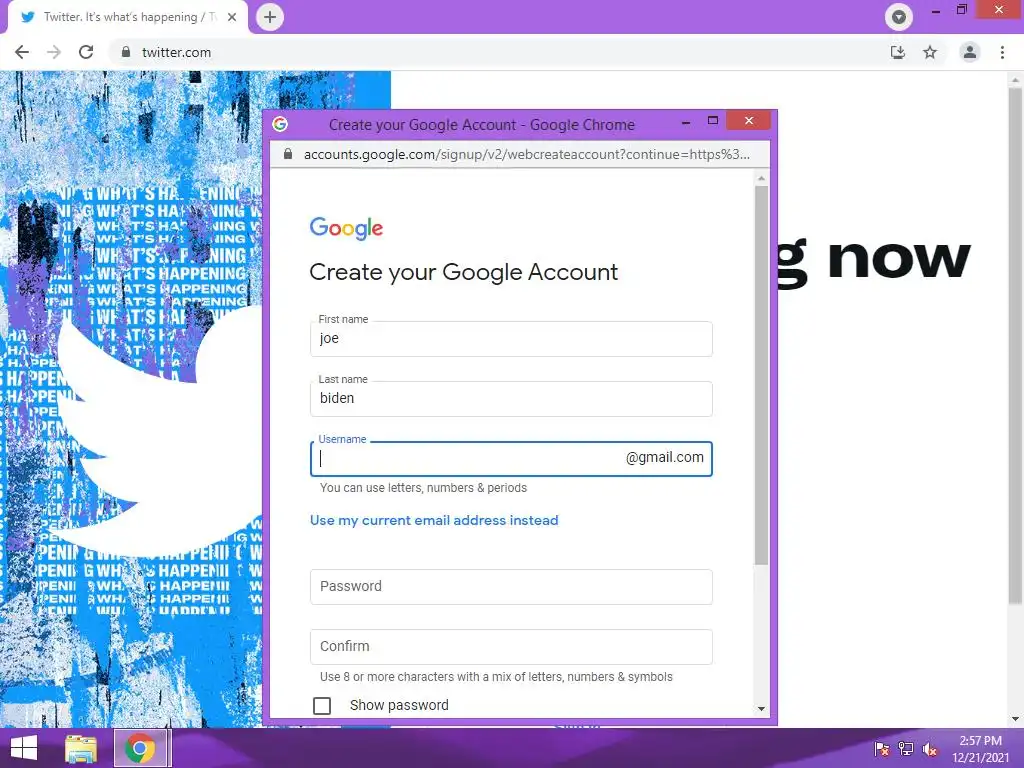Go forward in the Twitter browser window
The image size is (1024, 768).
pyautogui.click(x=54, y=52)
